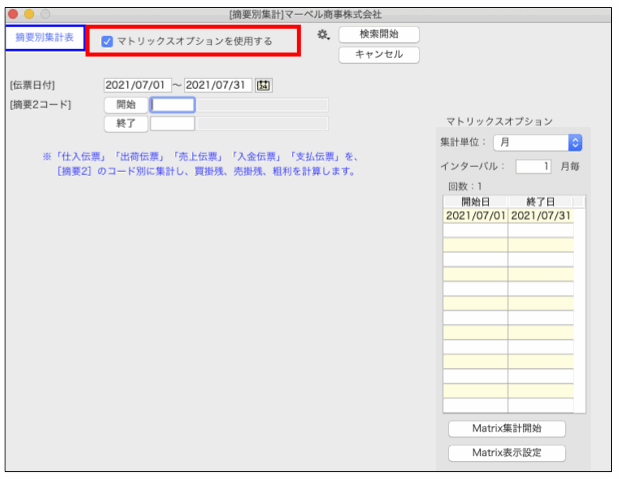The image size is (619, 479).
Task: Open the 集計単位 dropdown showing 月
Action: [x=537, y=143]
